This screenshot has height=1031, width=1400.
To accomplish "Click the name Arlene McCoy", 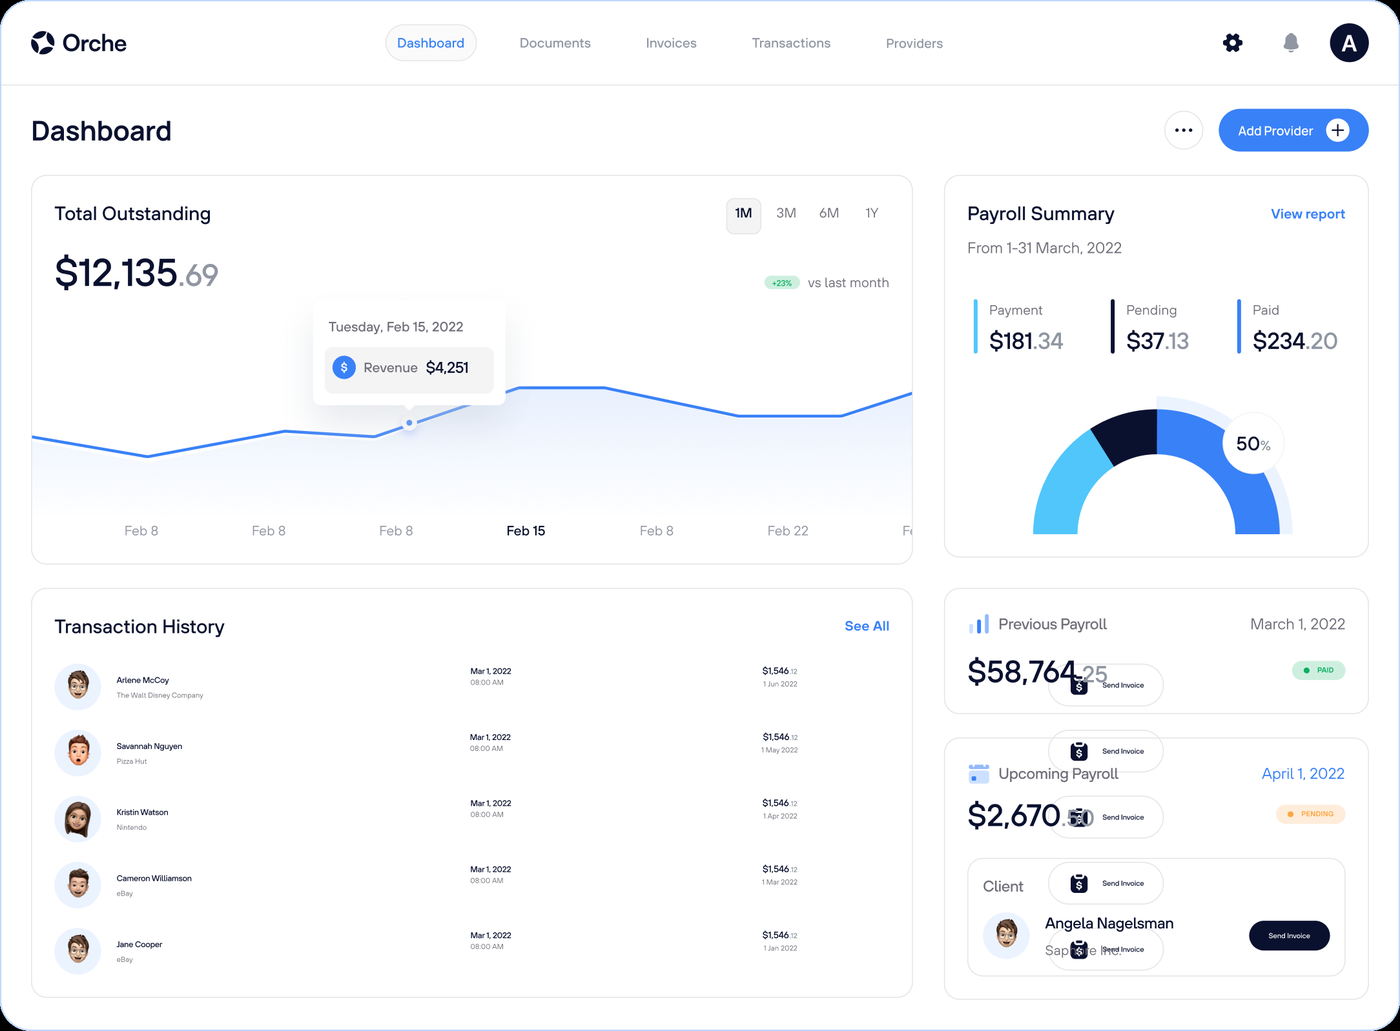I will pos(143,680).
